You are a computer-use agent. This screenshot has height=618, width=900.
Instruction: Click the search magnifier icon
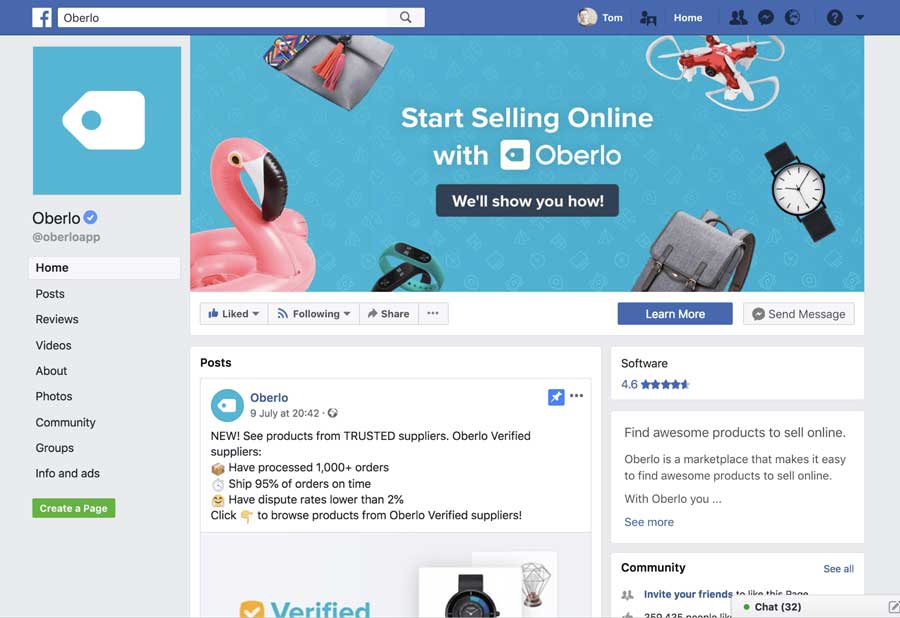pyautogui.click(x=405, y=17)
